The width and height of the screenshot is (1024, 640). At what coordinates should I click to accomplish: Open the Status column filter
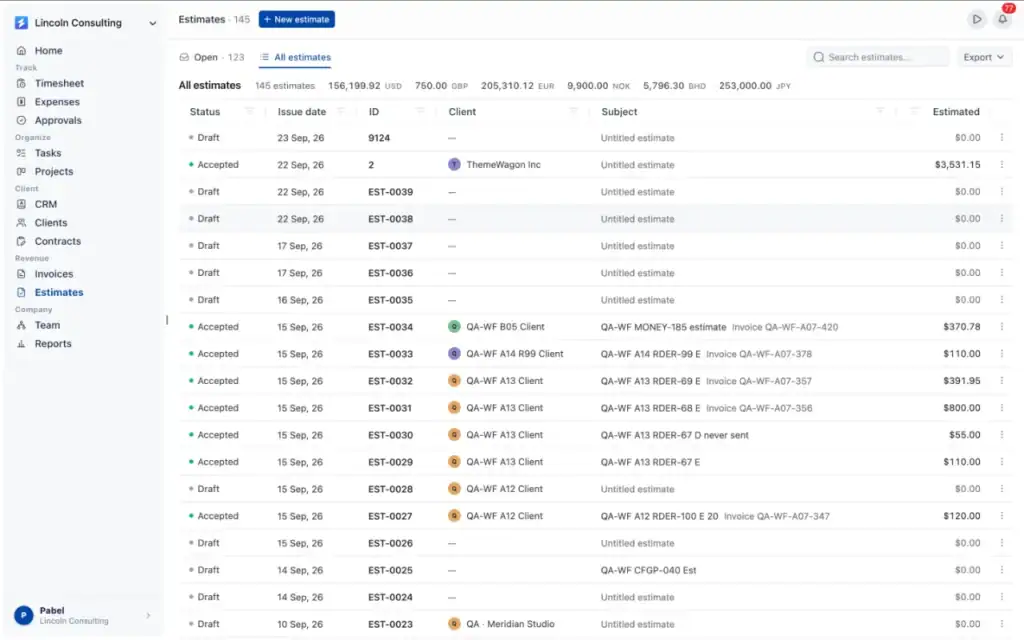[x=249, y=111]
